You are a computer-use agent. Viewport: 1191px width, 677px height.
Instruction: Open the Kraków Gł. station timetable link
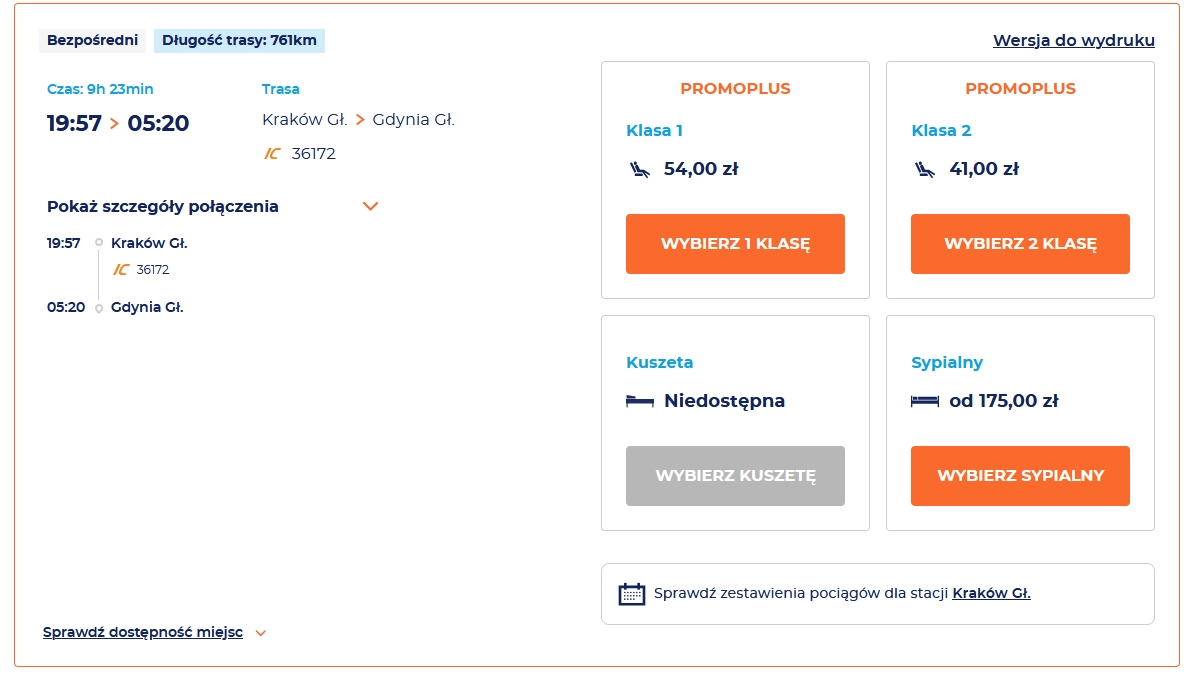click(991, 593)
